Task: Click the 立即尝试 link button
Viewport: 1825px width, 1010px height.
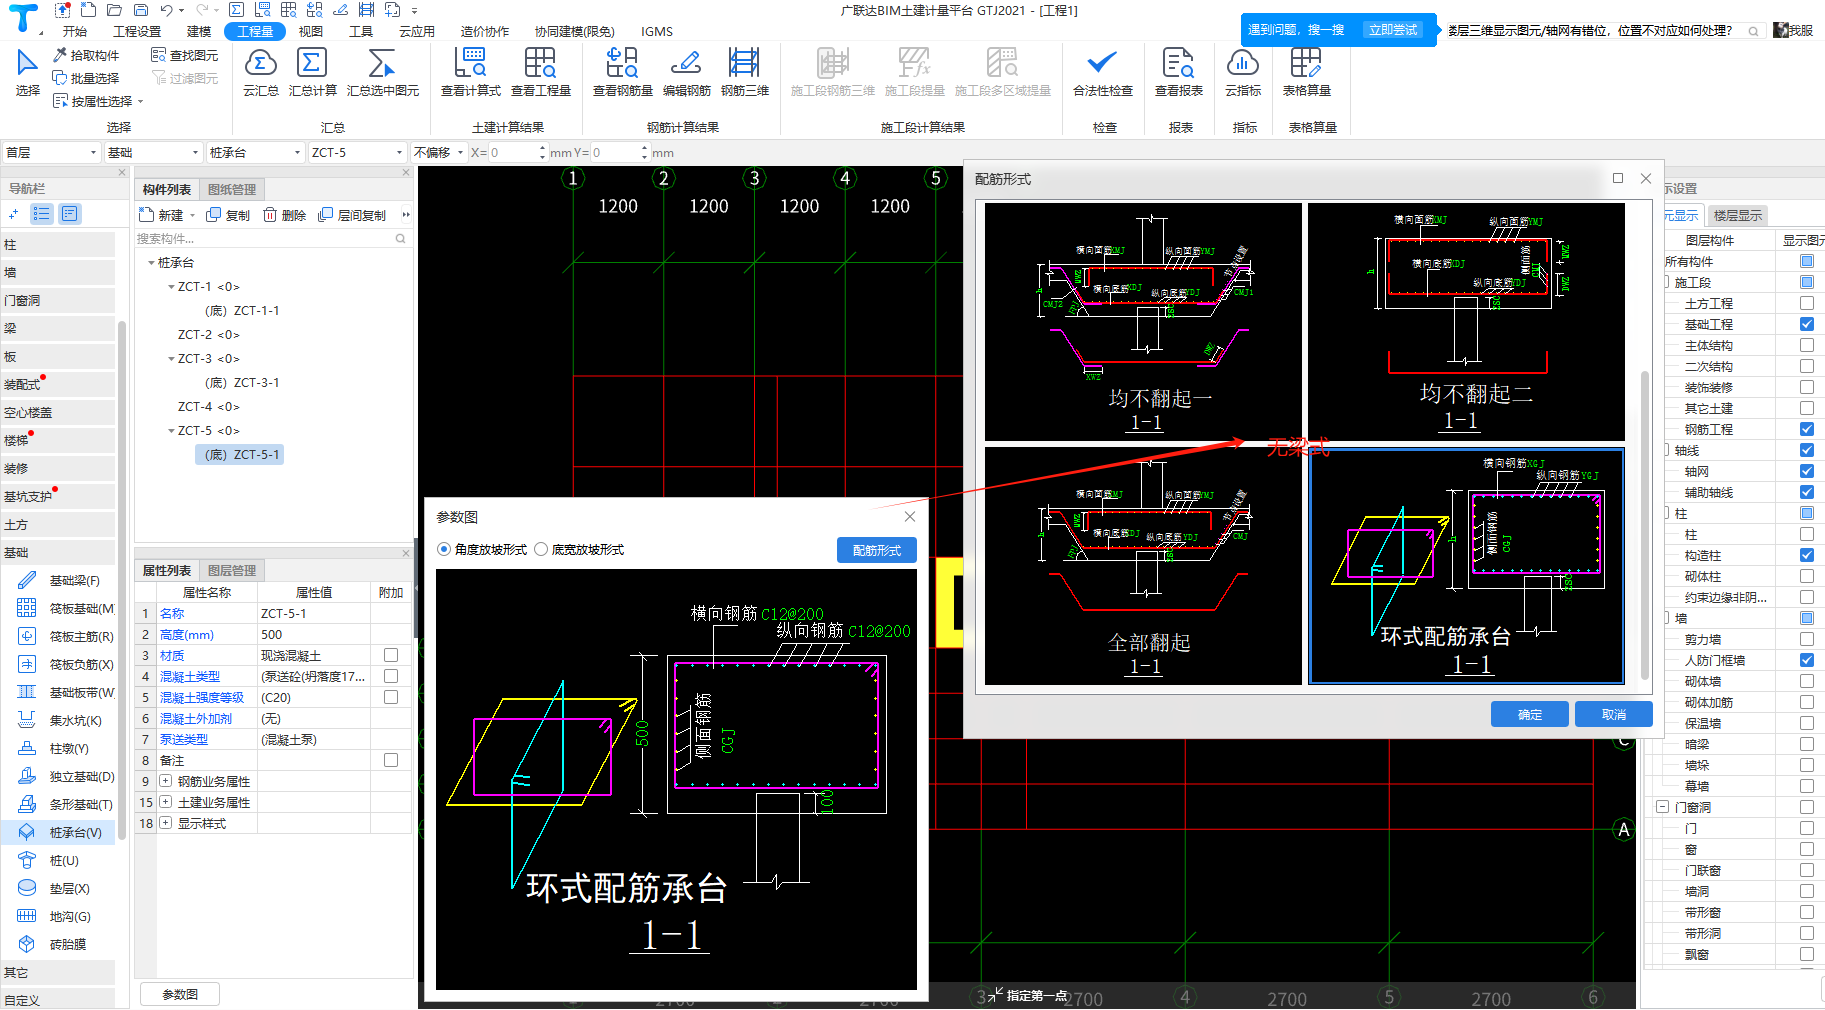Action: [x=1393, y=30]
